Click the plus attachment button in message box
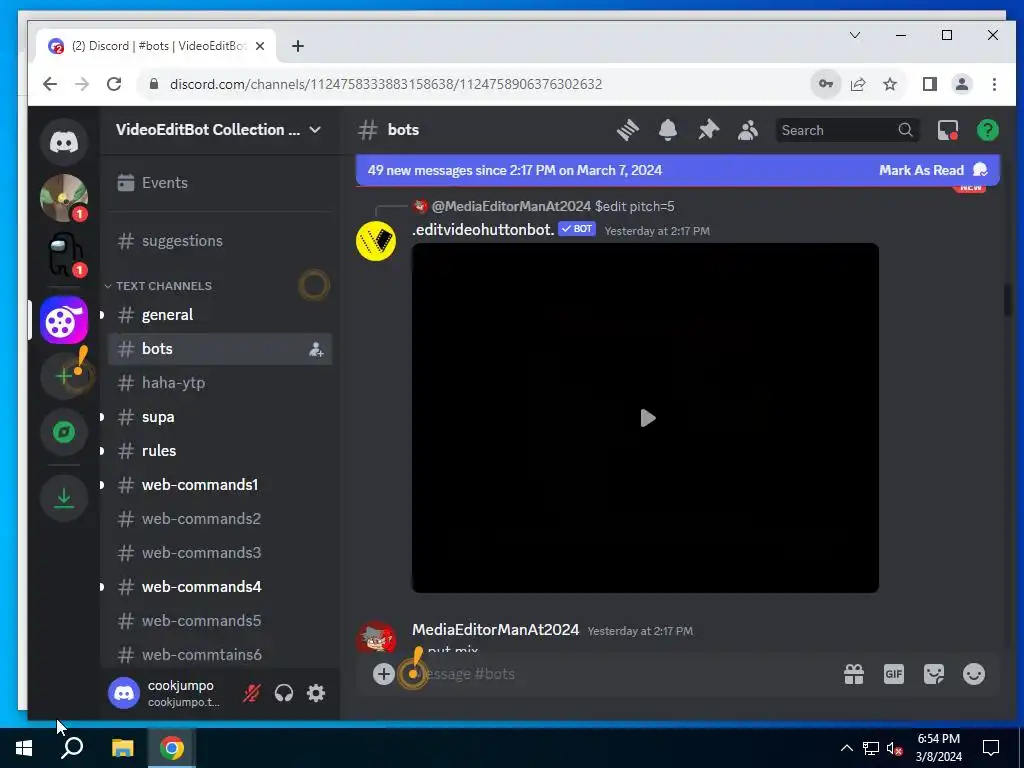Screen dimensions: 1024x768 [x=384, y=674]
